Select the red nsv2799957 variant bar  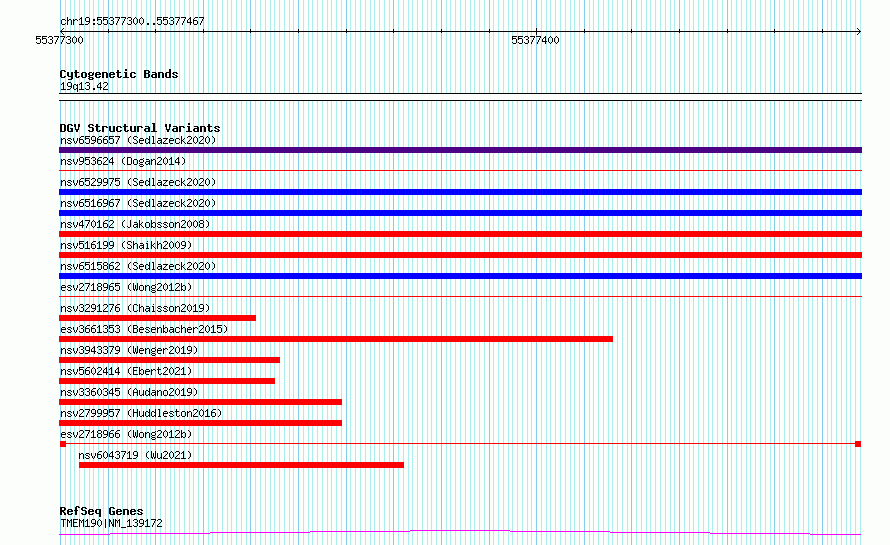click(x=200, y=423)
